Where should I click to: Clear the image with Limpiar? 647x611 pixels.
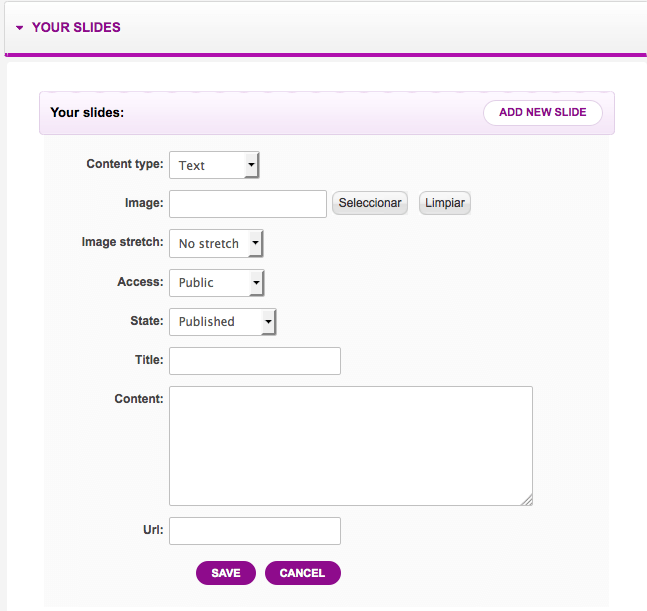pos(445,203)
